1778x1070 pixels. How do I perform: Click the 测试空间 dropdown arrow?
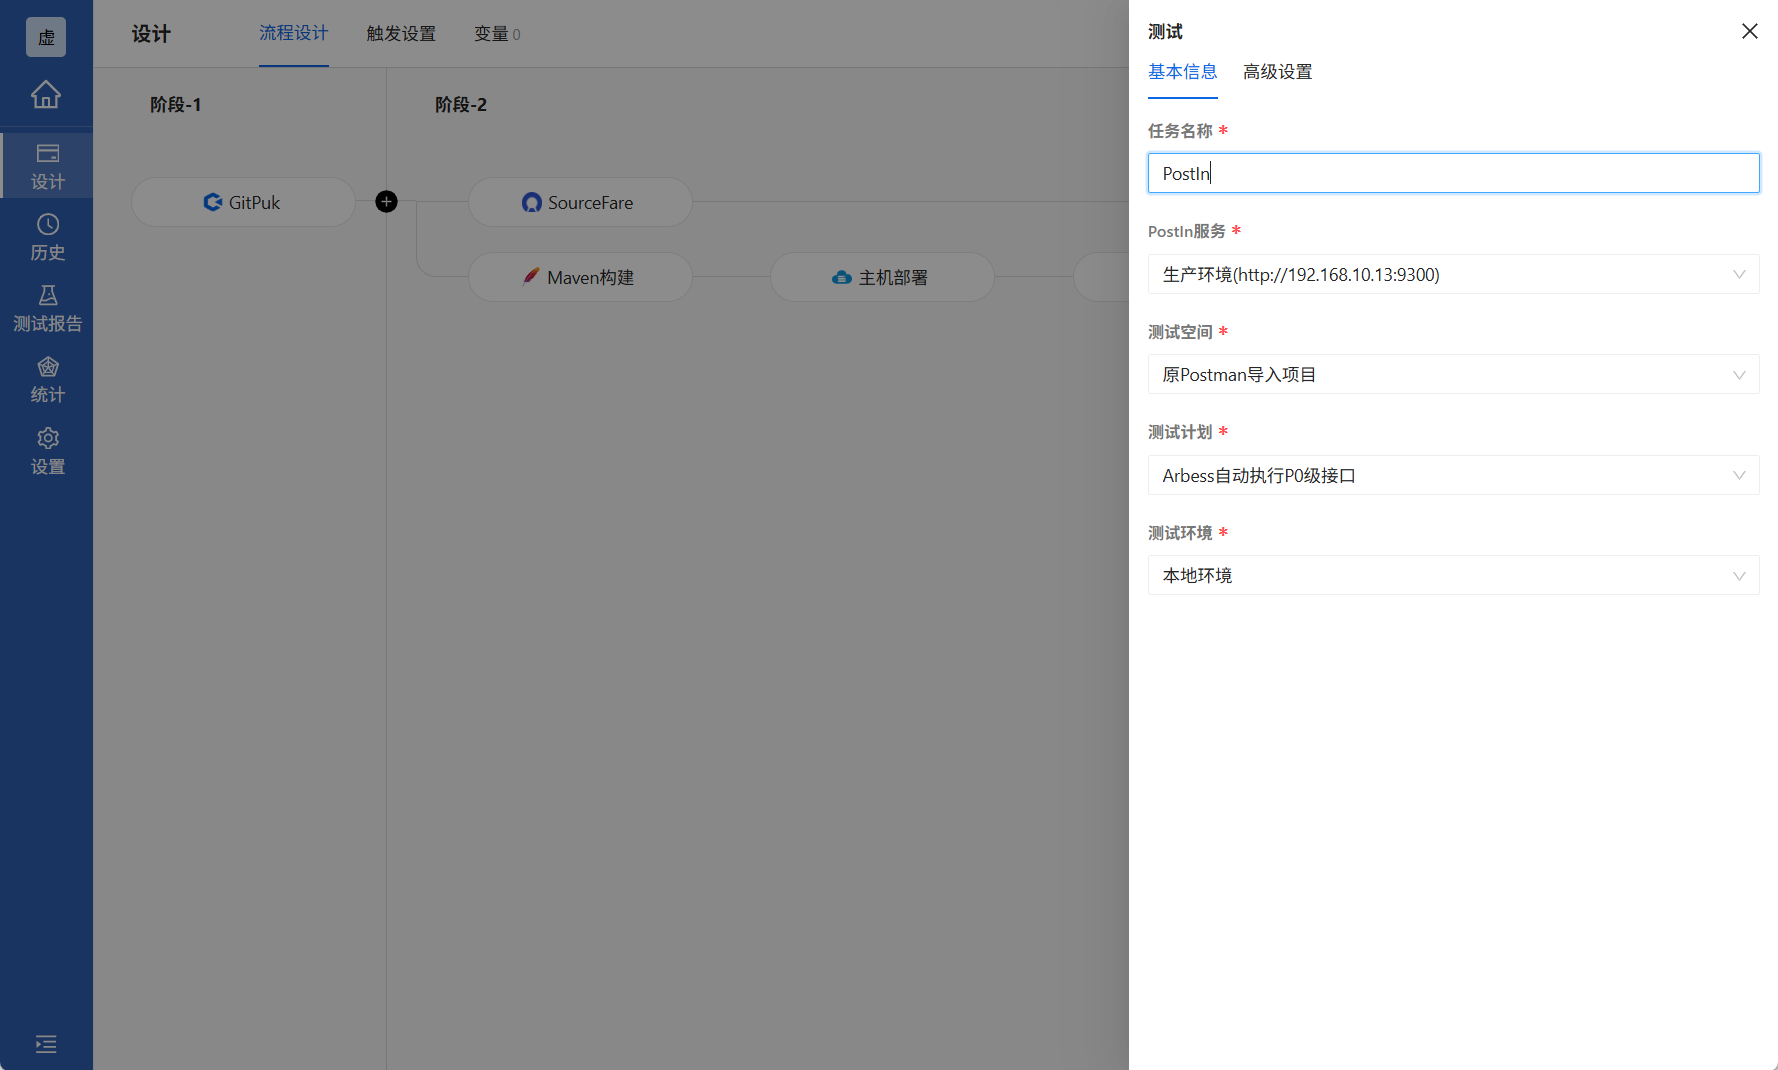[x=1739, y=375]
